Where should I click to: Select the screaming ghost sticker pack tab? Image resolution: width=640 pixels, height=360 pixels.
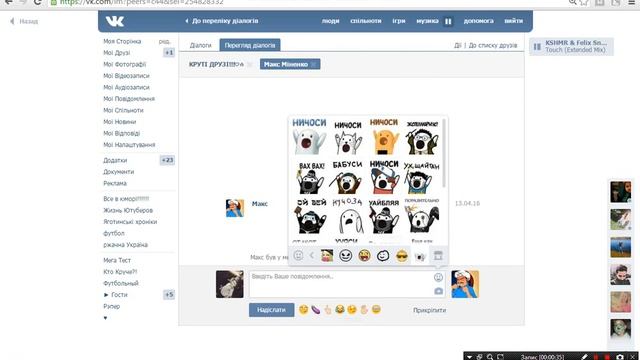(x=420, y=256)
